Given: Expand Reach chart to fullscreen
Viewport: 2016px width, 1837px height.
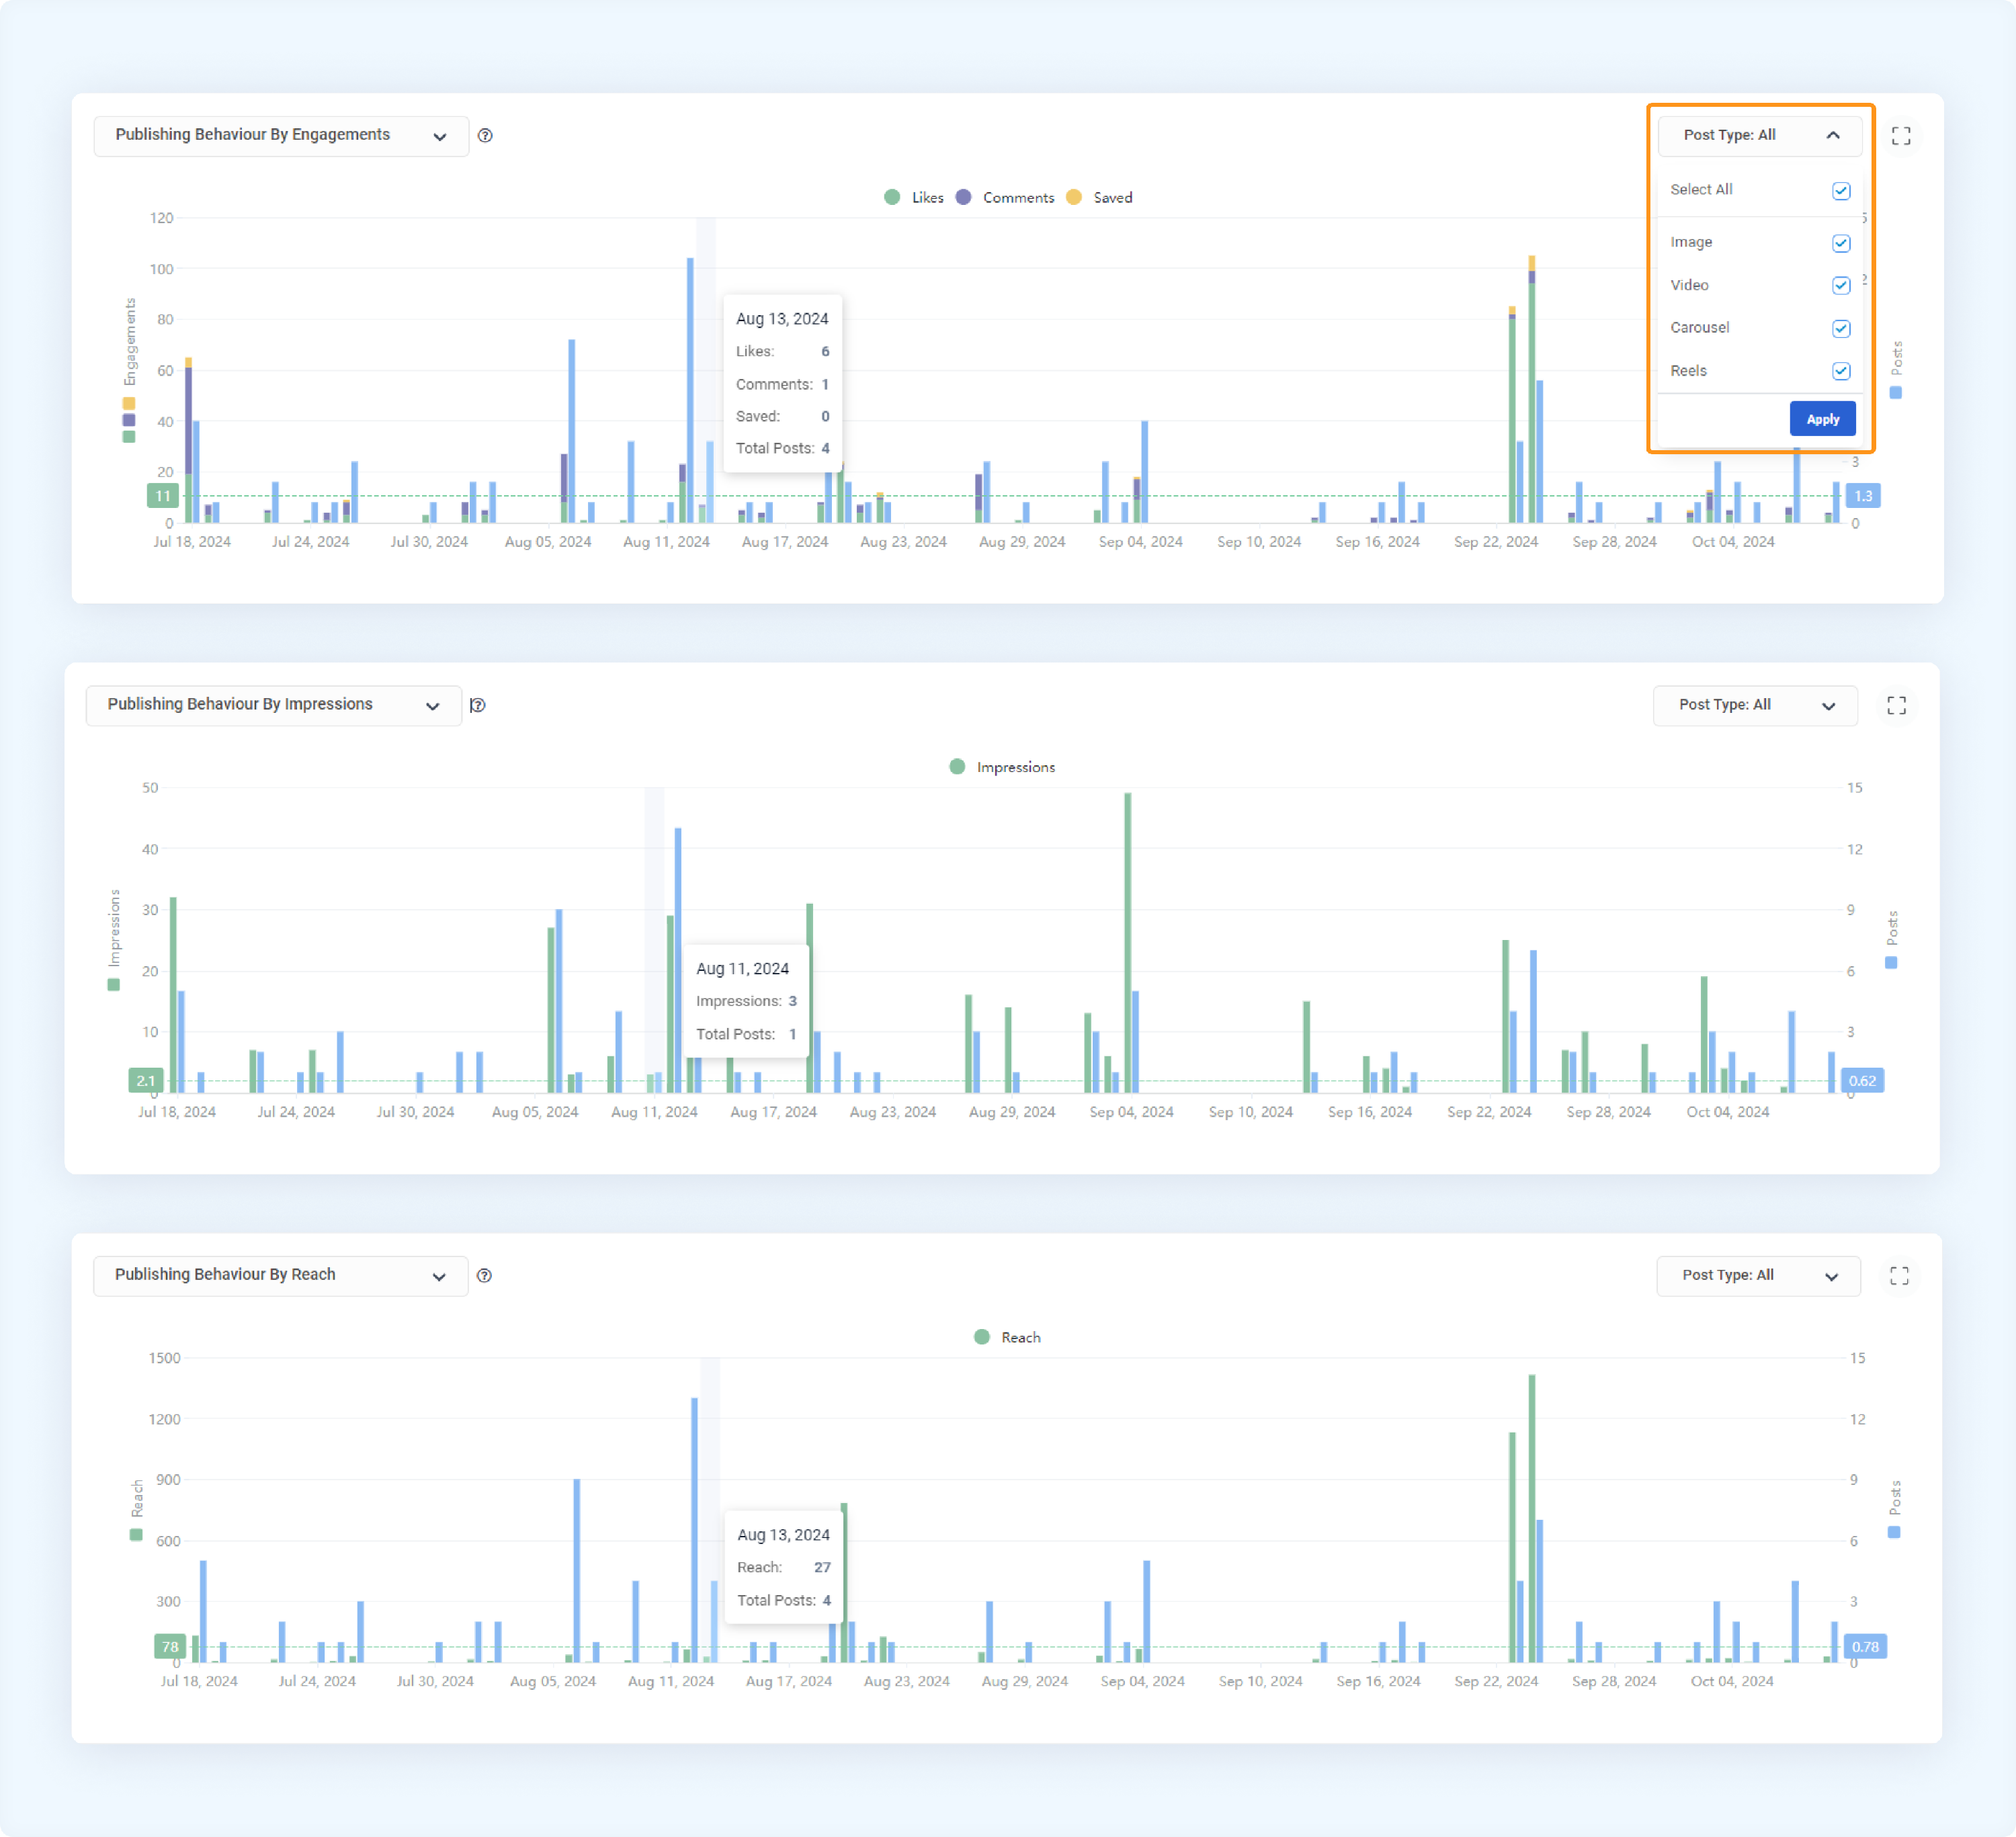Looking at the screenshot, I should point(1899,1275).
